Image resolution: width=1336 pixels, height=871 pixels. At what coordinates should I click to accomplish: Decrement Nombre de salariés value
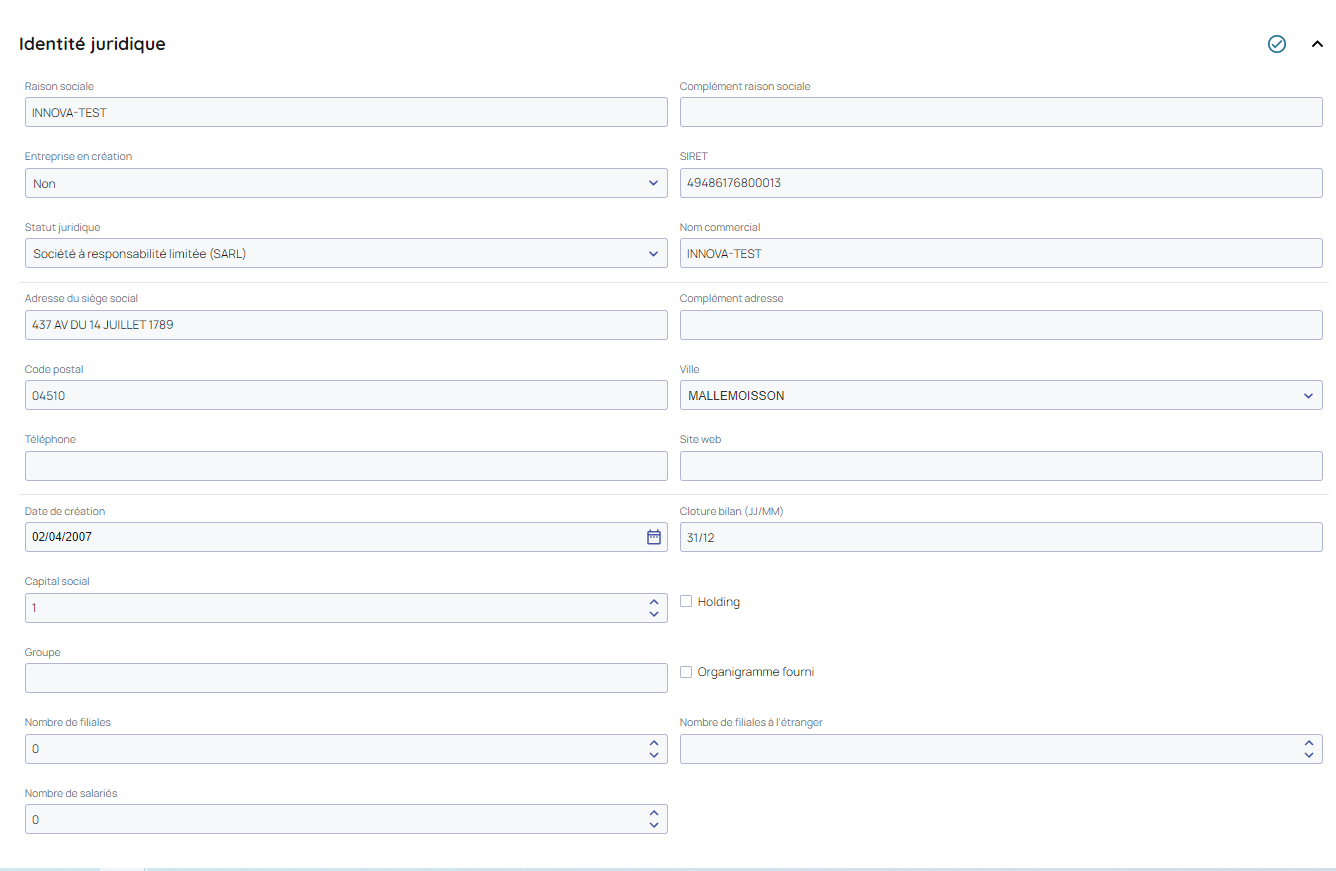pos(653,825)
